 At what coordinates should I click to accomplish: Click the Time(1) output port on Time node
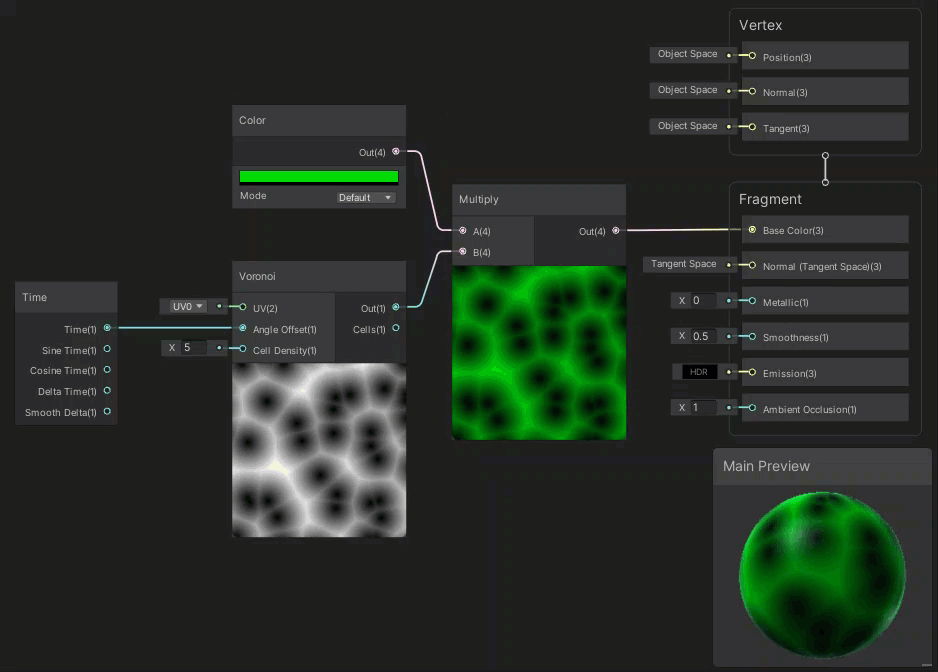click(x=107, y=328)
